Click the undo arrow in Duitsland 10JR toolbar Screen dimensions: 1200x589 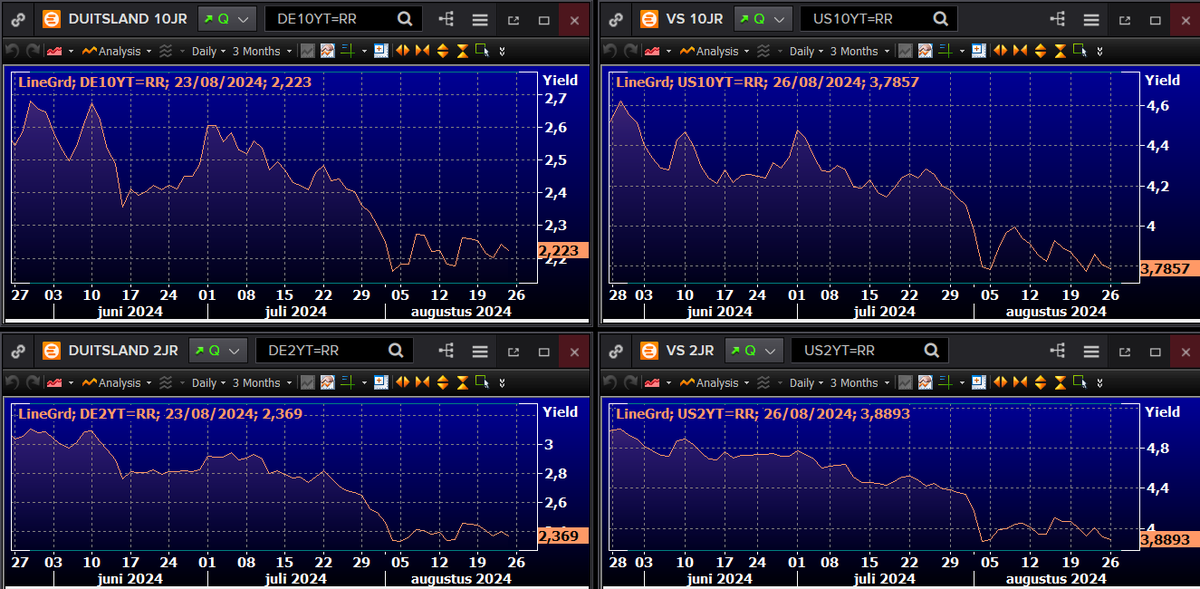[12, 51]
